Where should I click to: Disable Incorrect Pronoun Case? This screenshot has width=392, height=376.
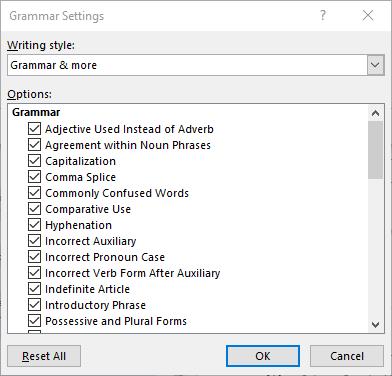(35, 257)
